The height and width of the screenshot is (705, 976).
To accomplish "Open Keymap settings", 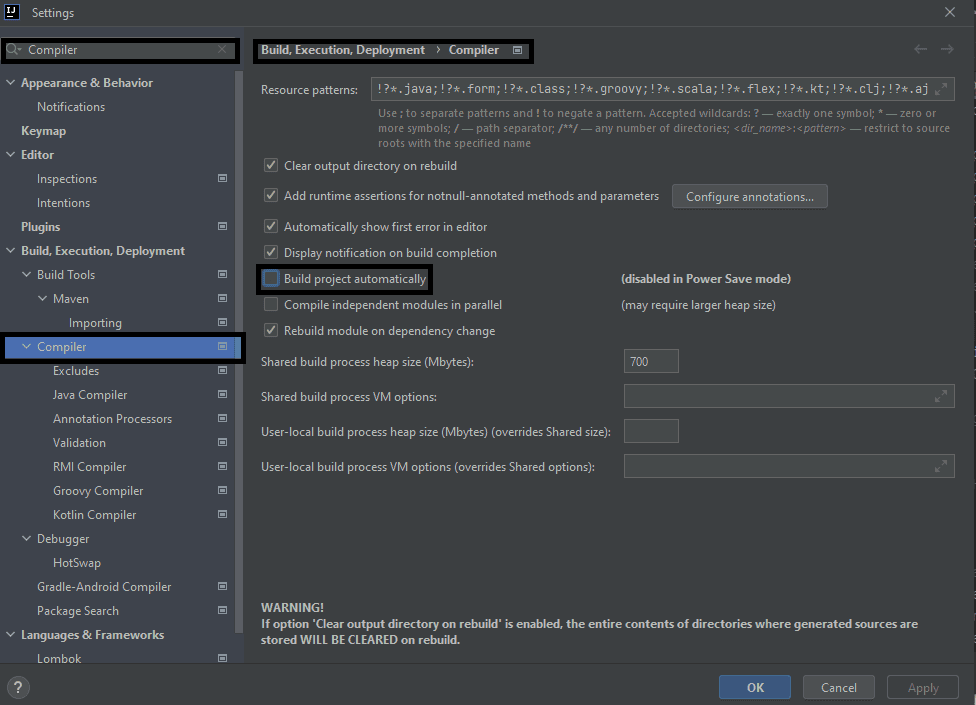I will pyautogui.click(x=44, y=131).
